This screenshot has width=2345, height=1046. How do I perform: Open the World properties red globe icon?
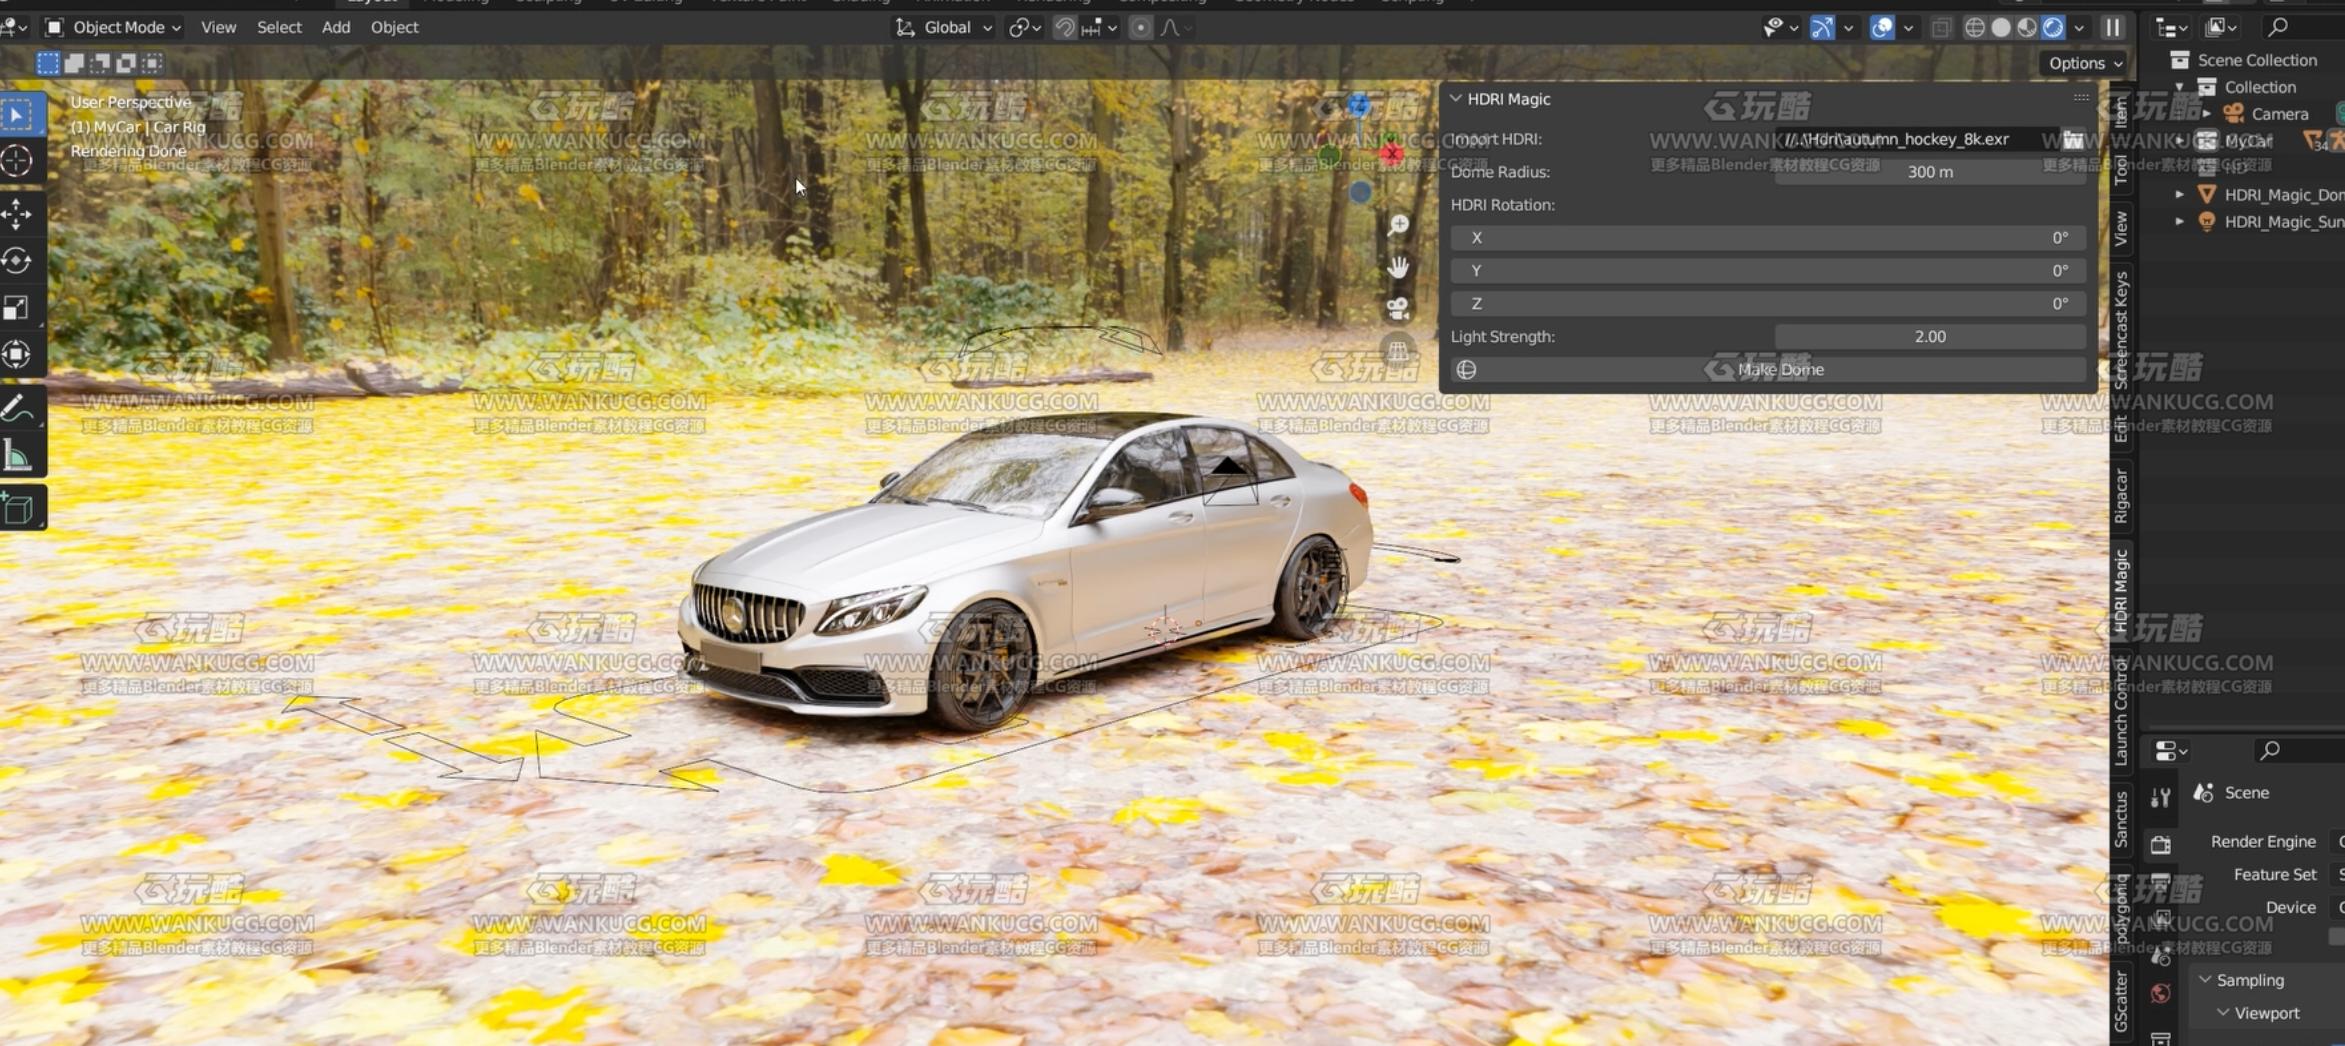click(x=2161, y=993)
